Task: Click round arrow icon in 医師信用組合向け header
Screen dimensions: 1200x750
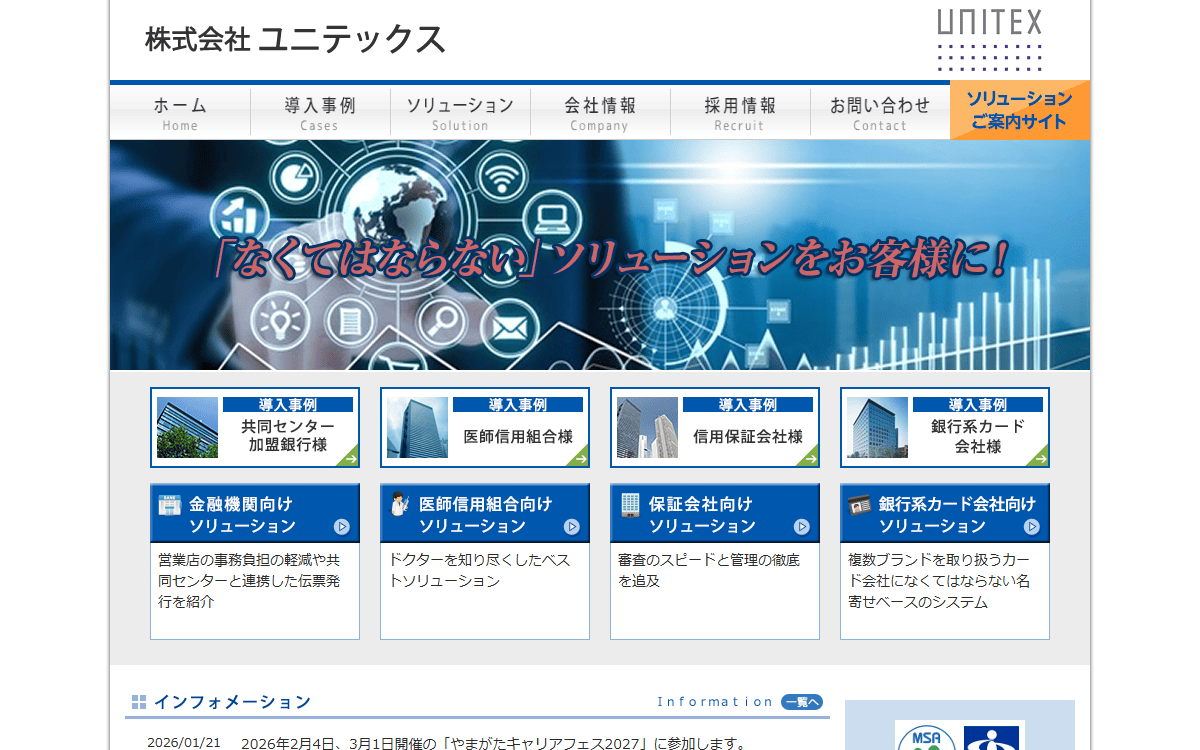Action: (x=572, y=527)
